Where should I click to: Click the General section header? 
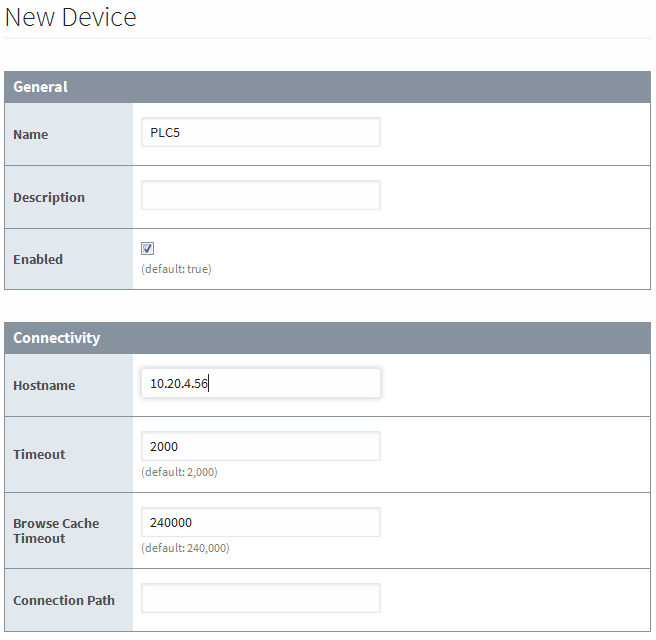click(x=41, y=87)
